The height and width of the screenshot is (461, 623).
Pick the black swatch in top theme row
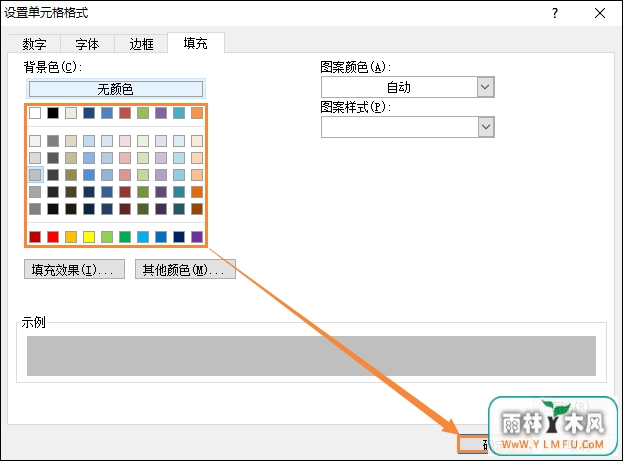click(53, 113)
